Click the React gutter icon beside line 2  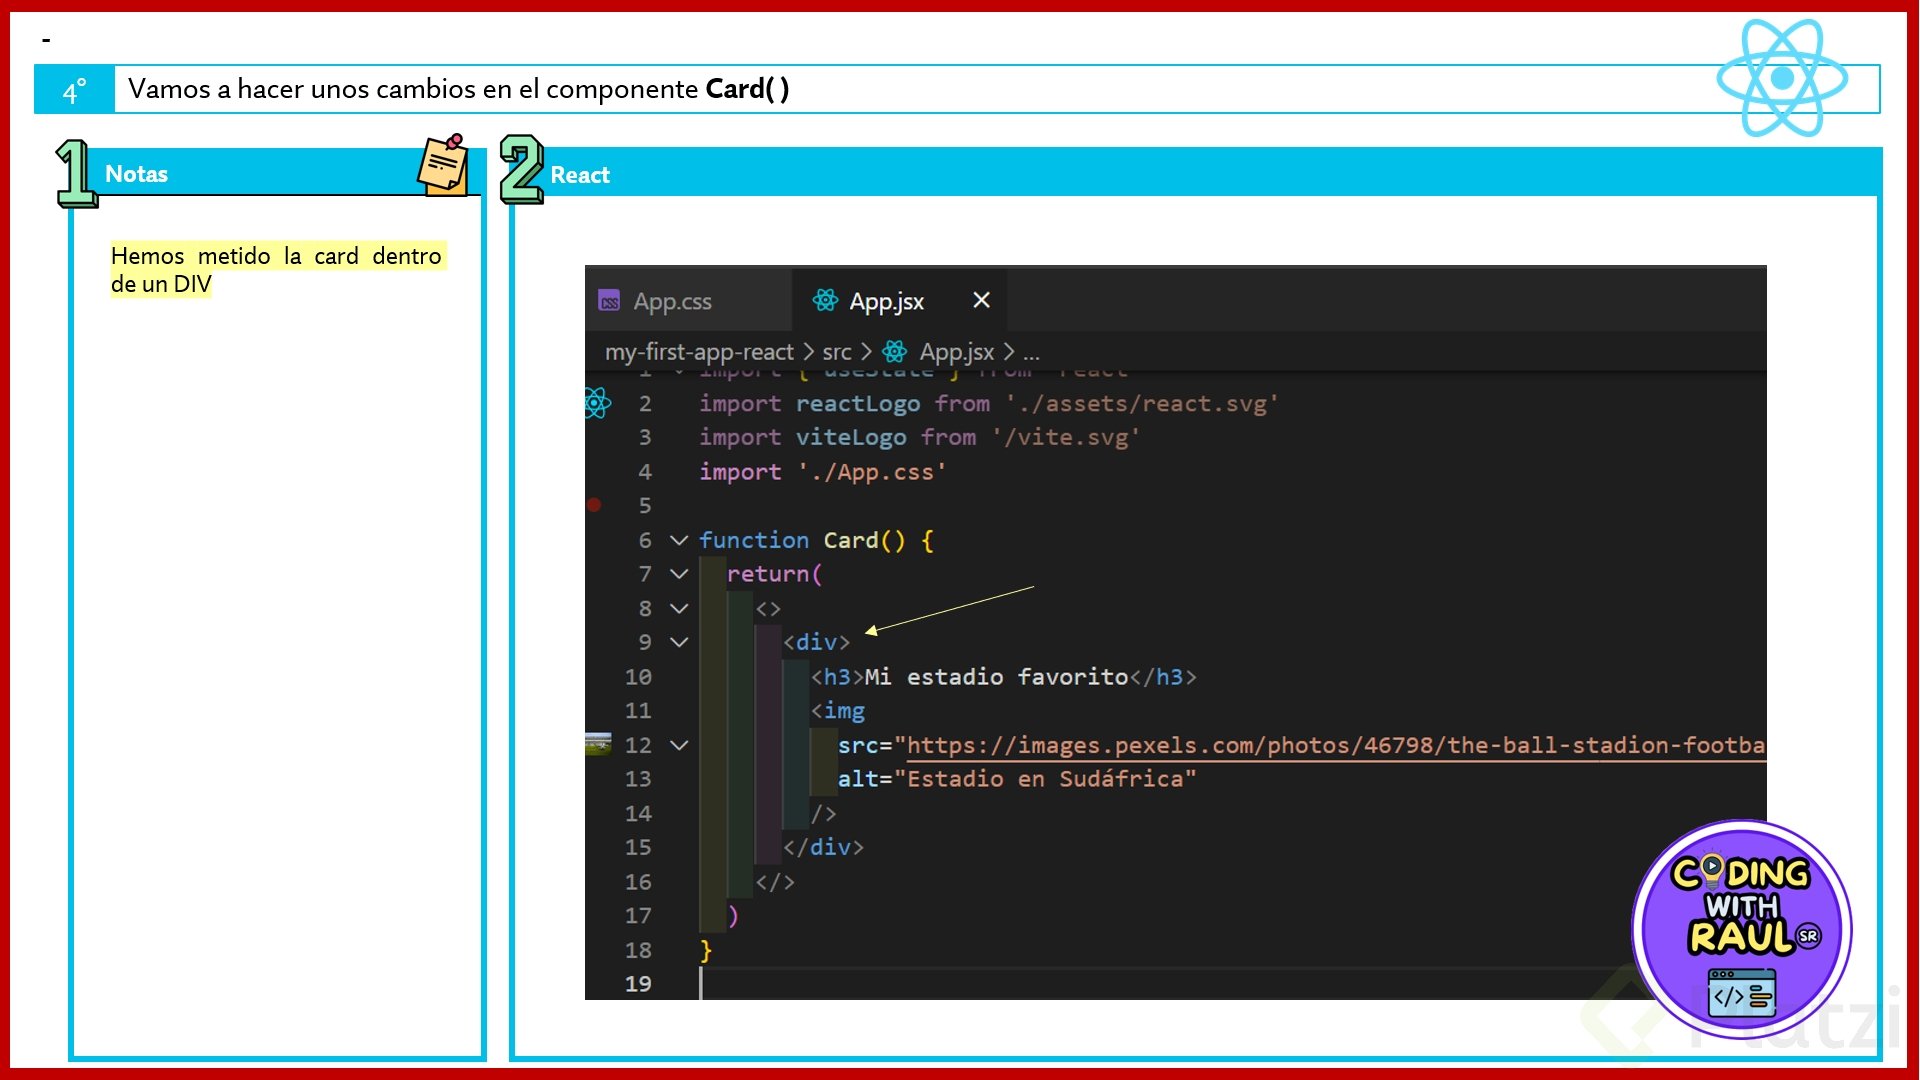click(597, 403)
